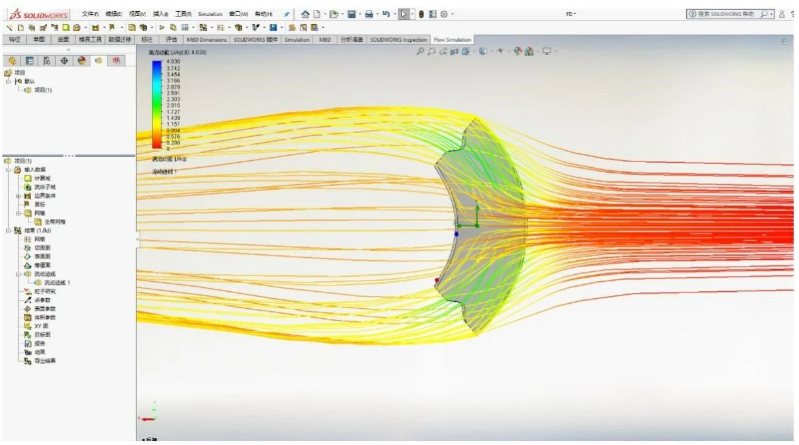Screen dimensions: 799x445
Task: Expand the 边界条件 tree node
Action: 18,196
